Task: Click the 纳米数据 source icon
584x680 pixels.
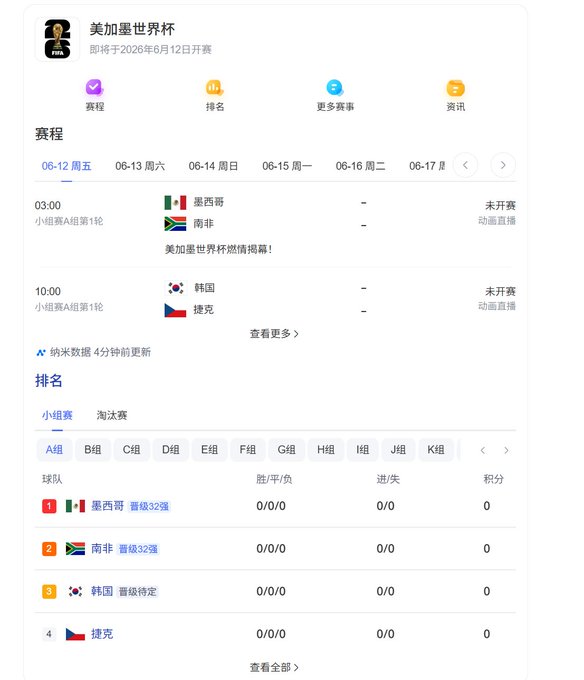Action: click(x=41, y=353)
